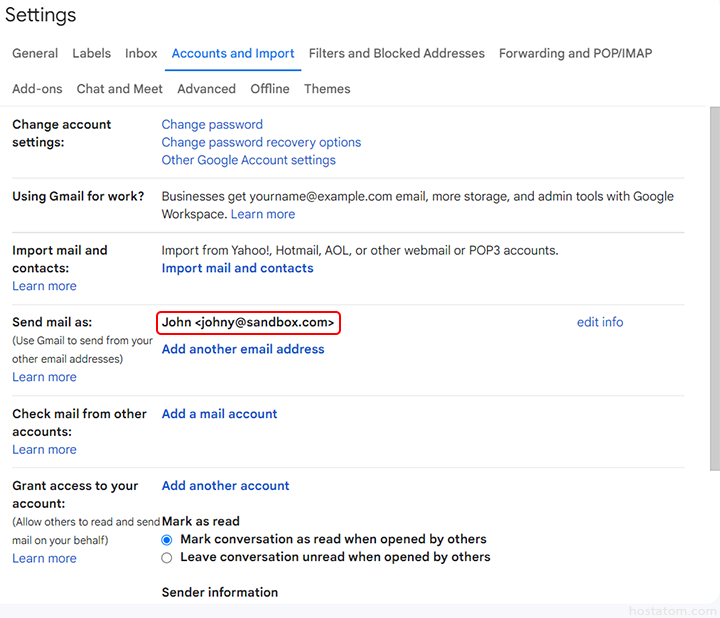Switch to the Offline tab
The height and width of the screenshot is (618, 720).
pos(270,88)
